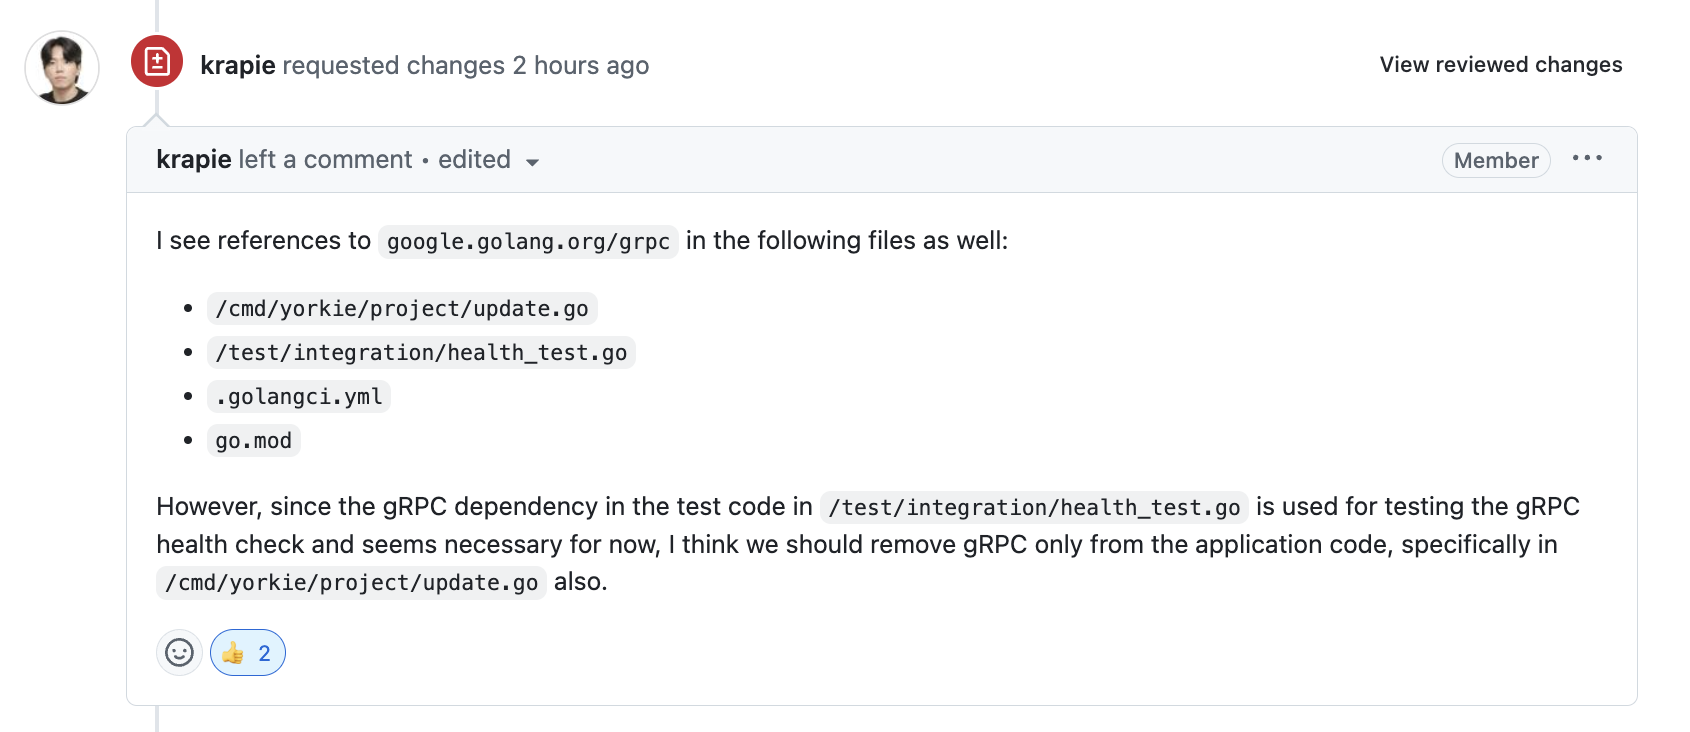1690x732 pixels.
Task: Open the add reaction smiley picker
Action: (180, 653)
